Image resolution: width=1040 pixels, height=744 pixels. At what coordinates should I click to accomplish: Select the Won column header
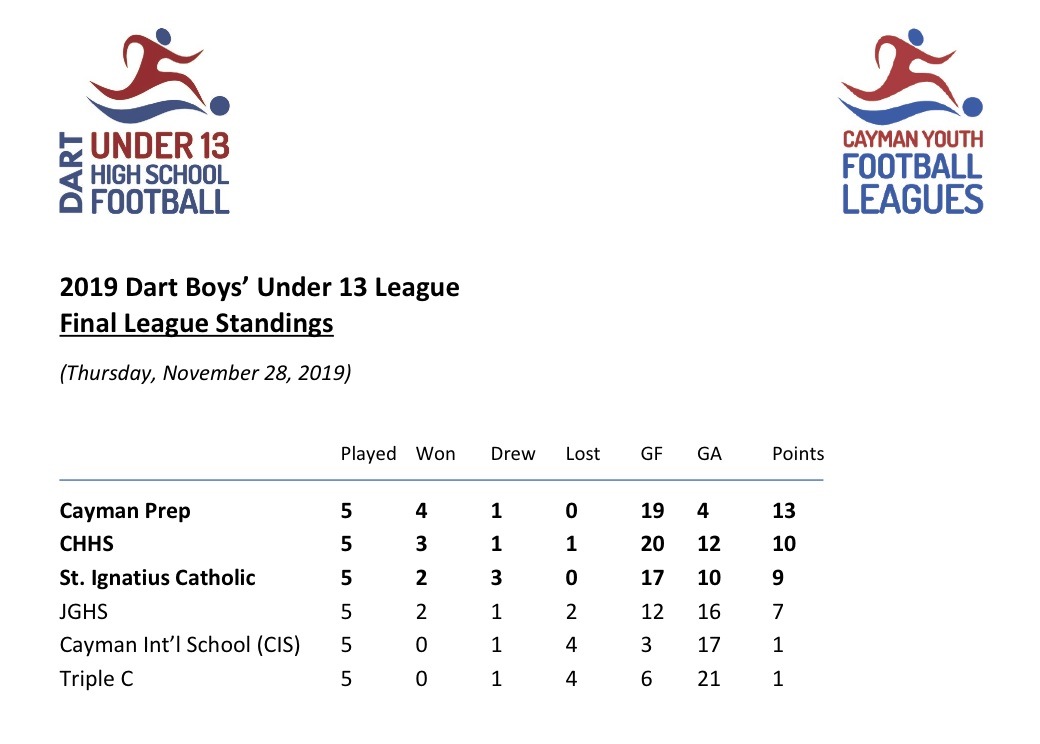point(435,454)
